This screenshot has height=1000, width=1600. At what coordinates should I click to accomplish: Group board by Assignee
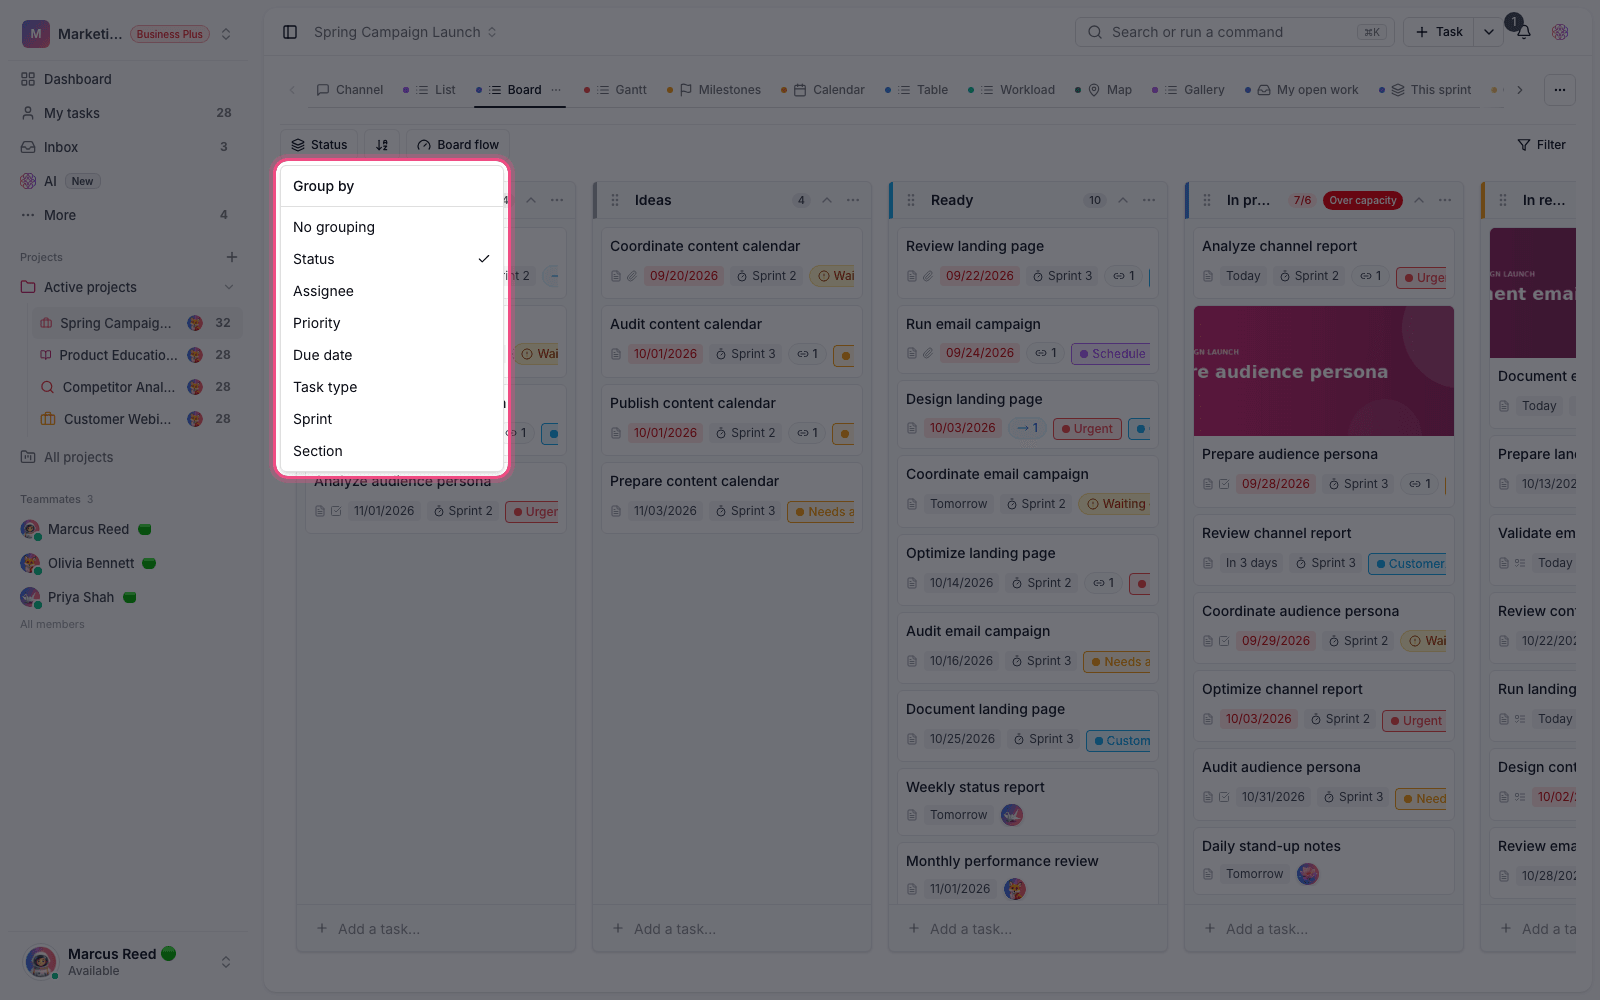(x=392, y=291)
